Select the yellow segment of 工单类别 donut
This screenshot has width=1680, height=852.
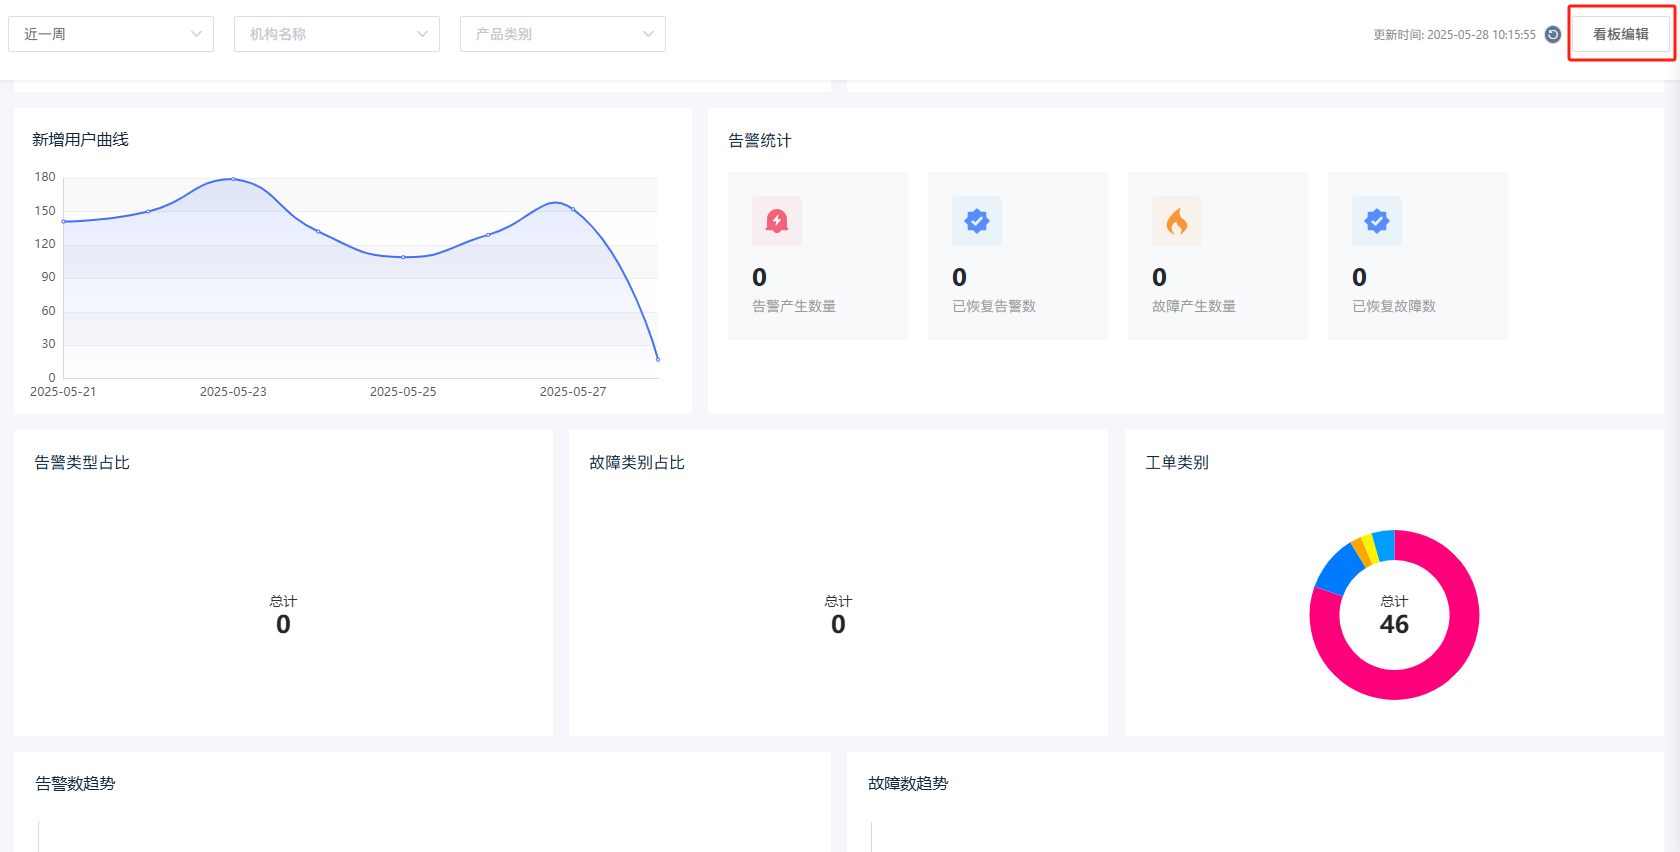click(1369, 548)
